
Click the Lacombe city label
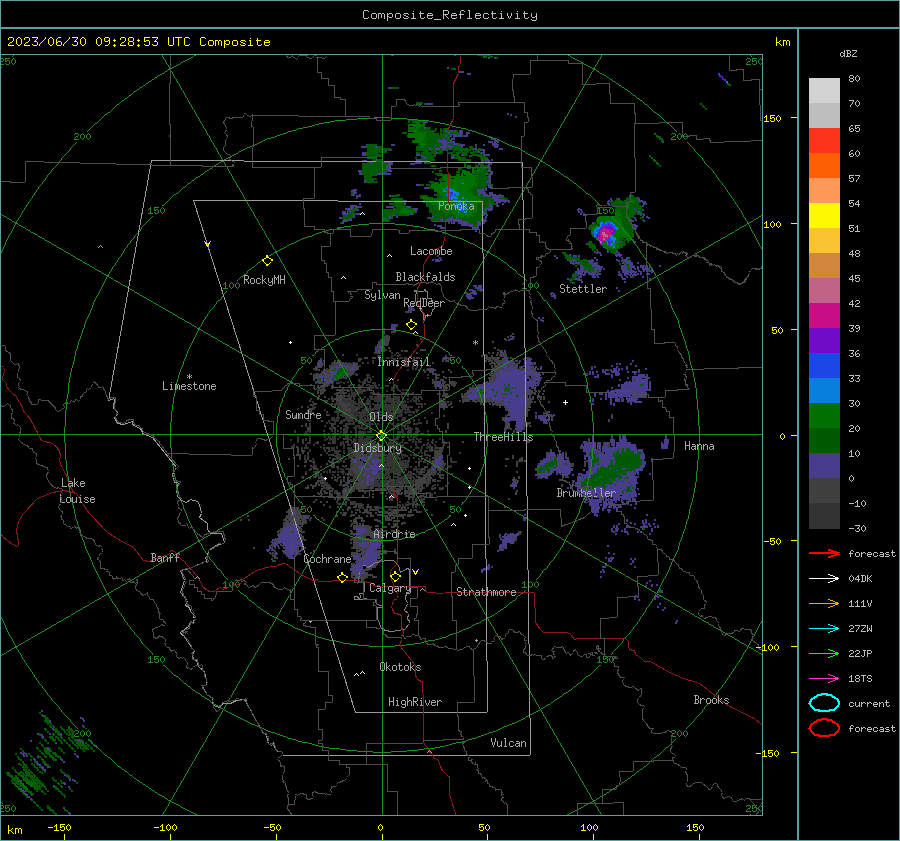[x=431, y=251]
